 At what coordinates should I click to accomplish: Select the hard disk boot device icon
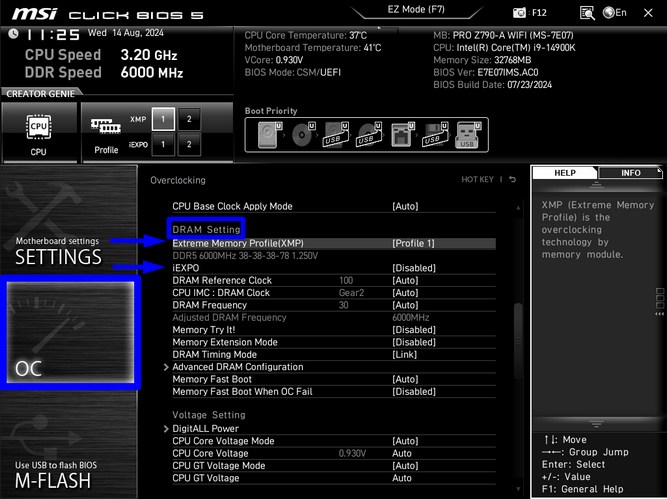click(270, 135)
